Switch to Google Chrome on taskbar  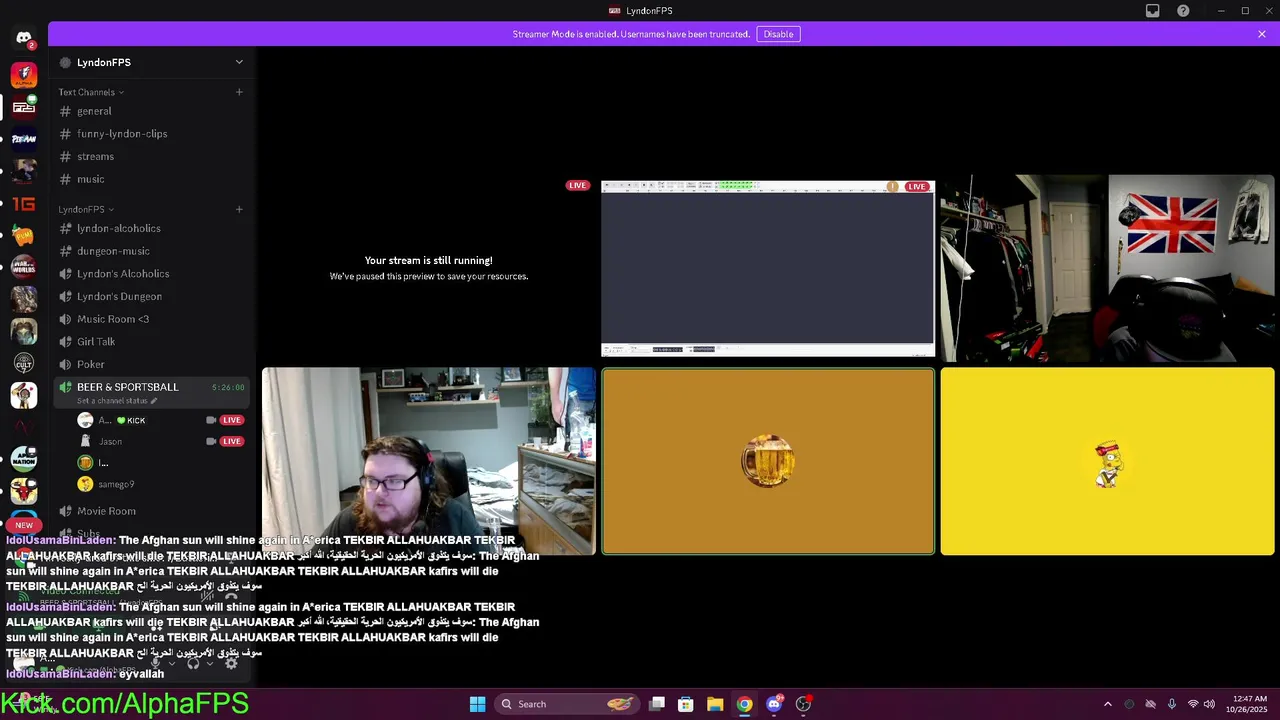point(744,704)
